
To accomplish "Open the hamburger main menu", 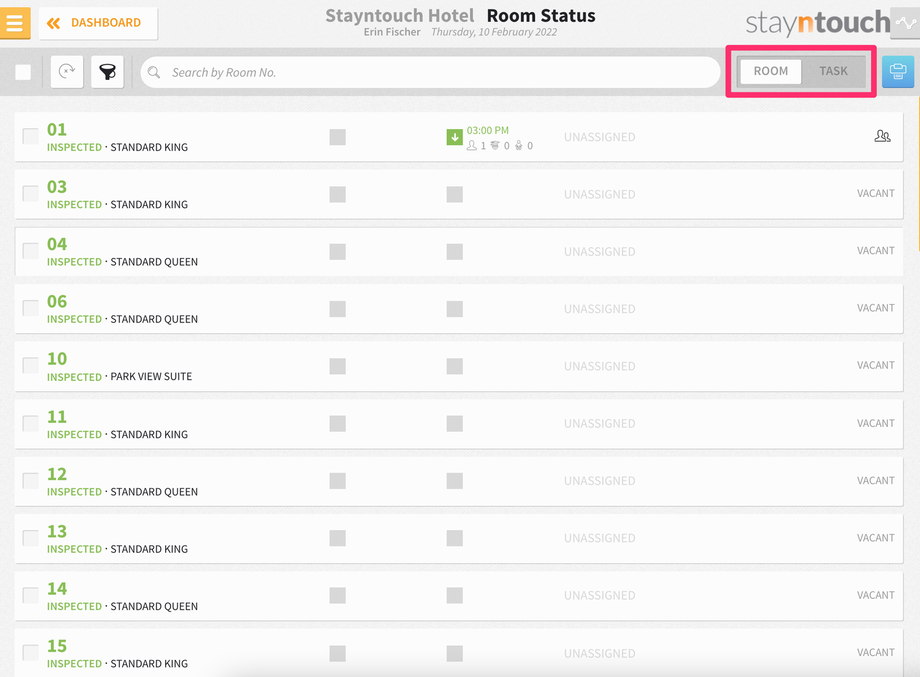I will point(15,23).
